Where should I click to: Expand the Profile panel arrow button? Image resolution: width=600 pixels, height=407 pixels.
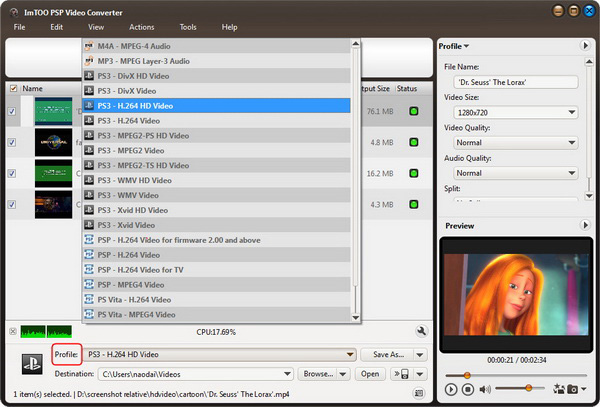pos(585,46)
